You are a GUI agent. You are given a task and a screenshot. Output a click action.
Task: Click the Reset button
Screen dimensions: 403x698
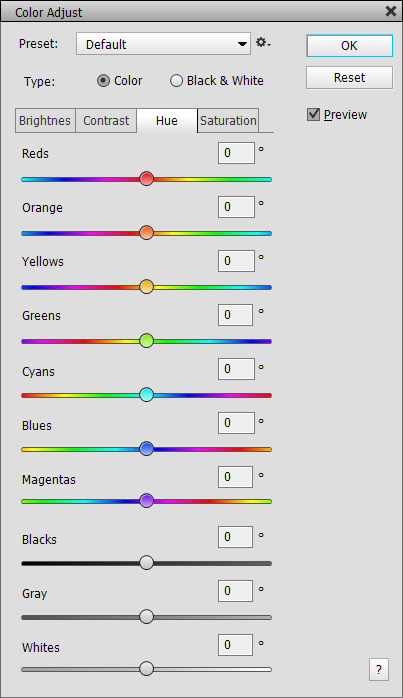[x=350, y=77]
